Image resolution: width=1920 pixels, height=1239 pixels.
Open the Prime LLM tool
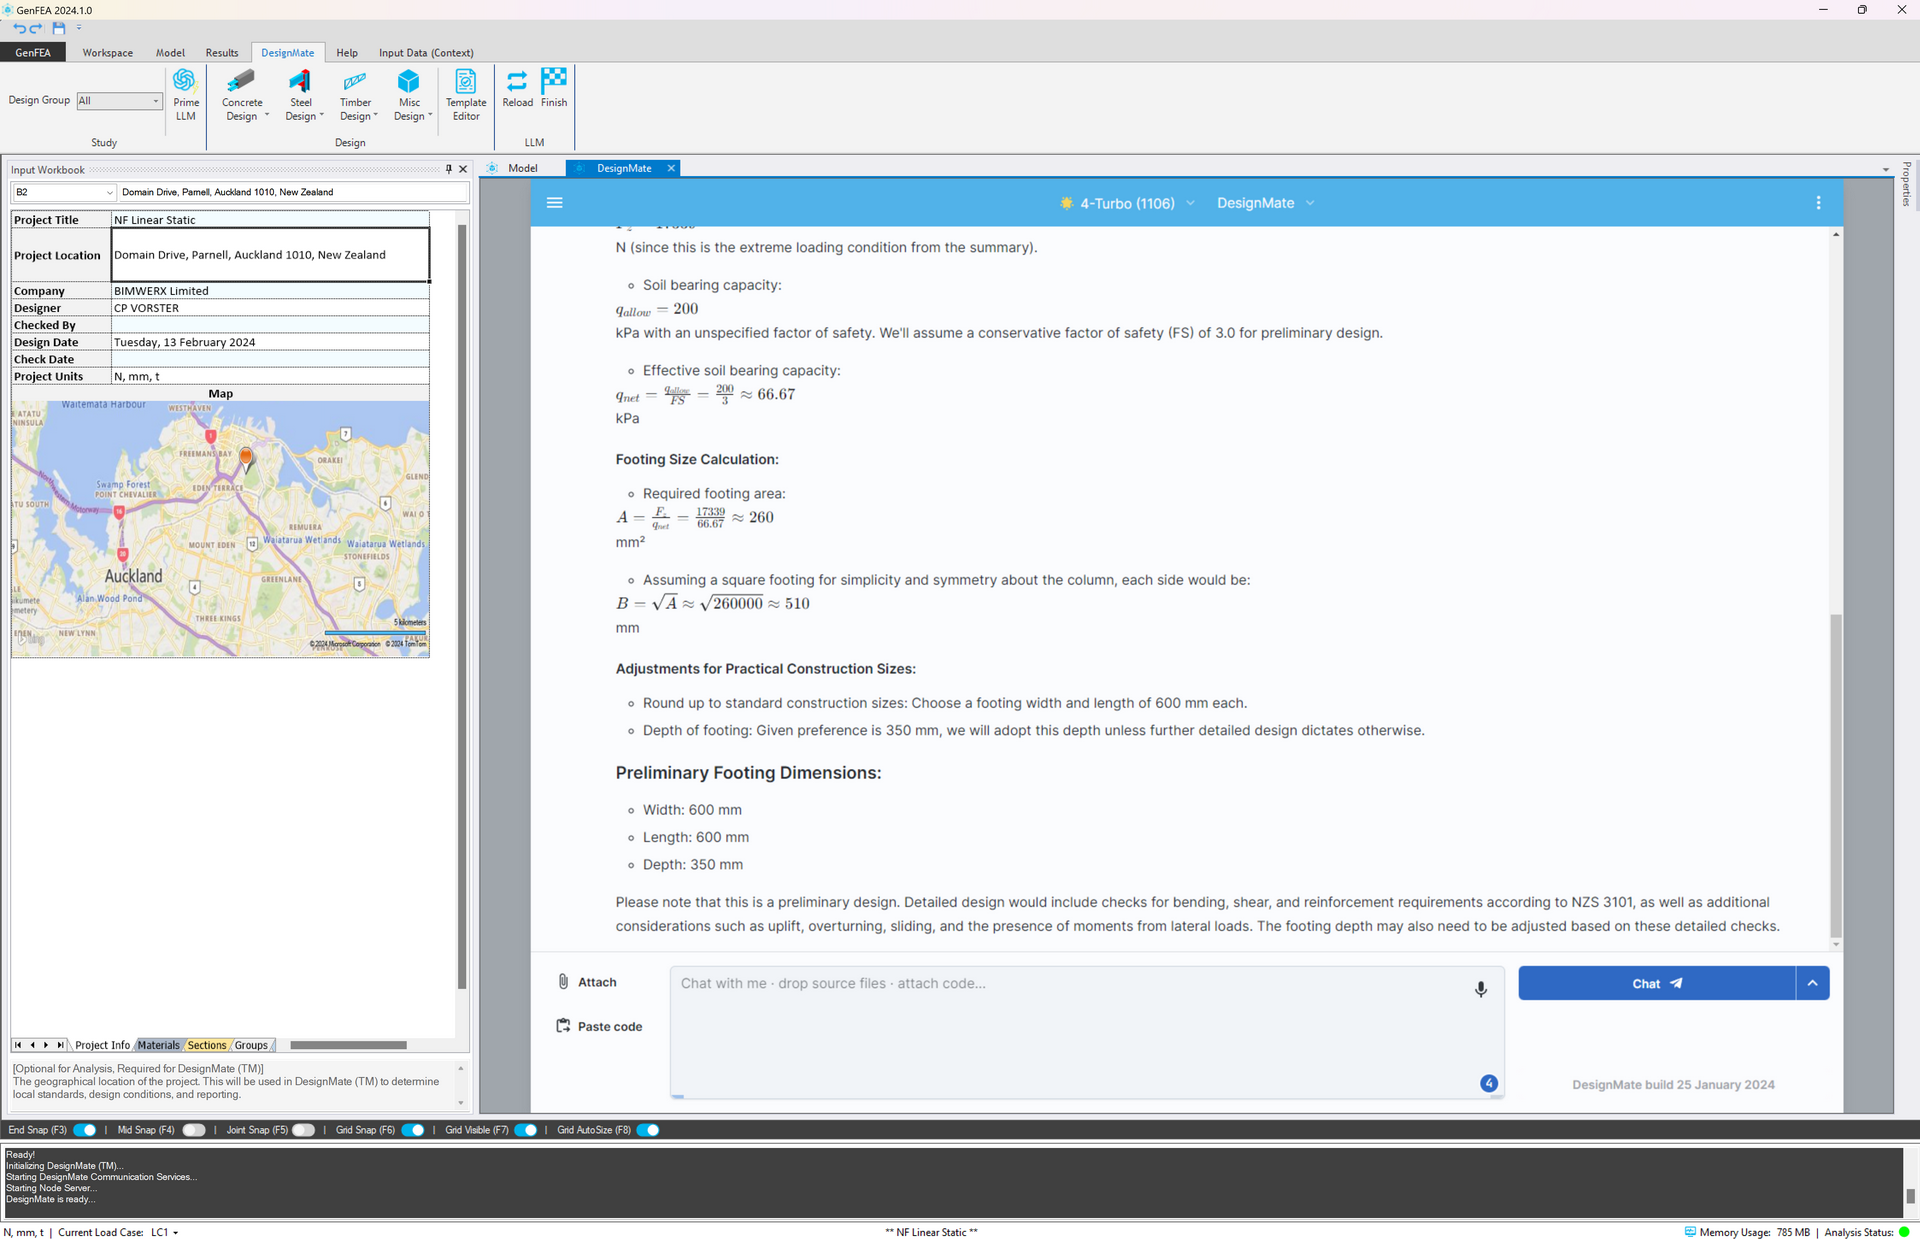(x=185, y=94)
